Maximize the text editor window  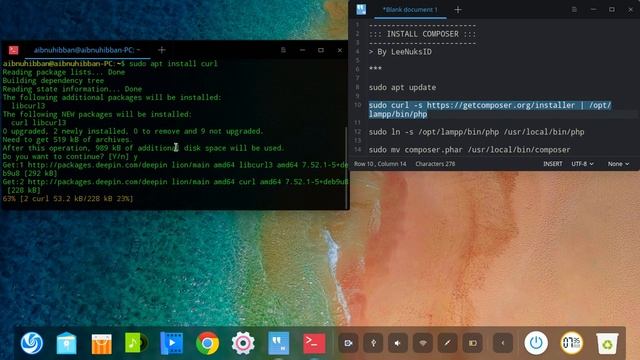[x=611, y=9]
